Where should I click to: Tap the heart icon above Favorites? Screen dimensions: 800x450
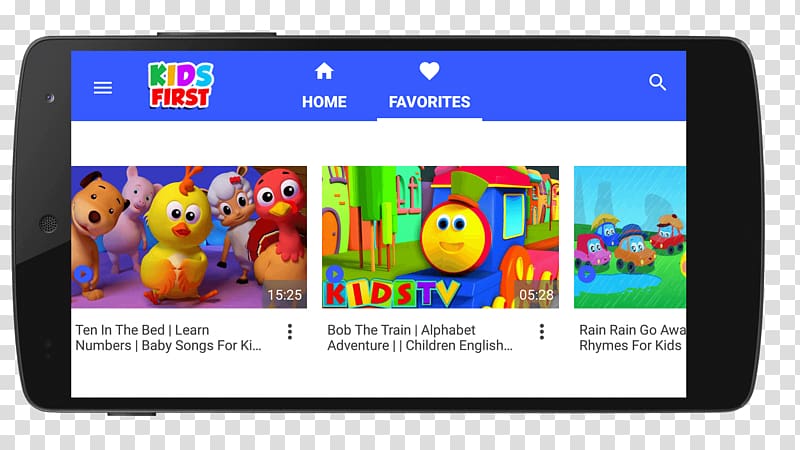[429, 71]
